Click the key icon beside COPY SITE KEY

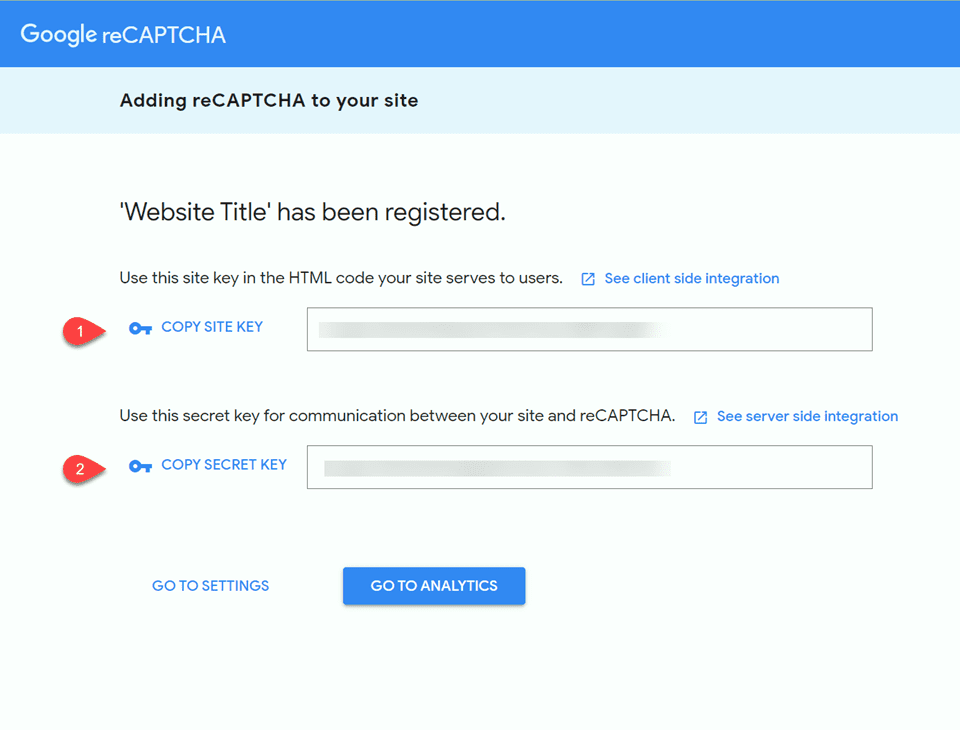point(139,327)
